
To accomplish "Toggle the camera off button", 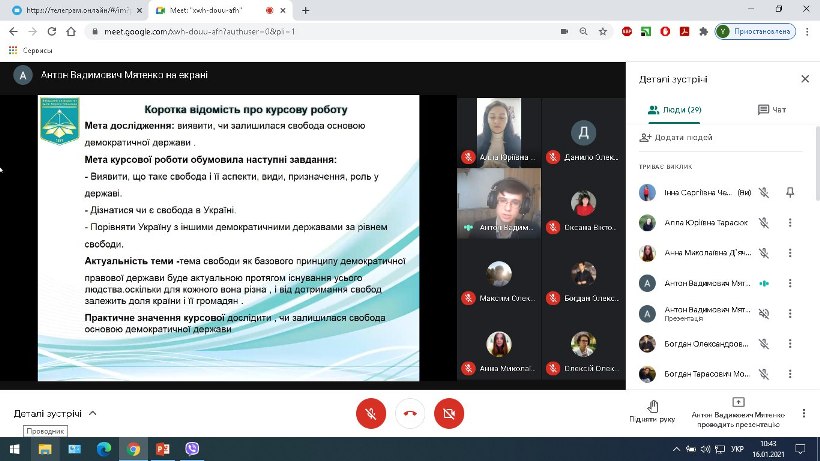I will coord(449,413).
